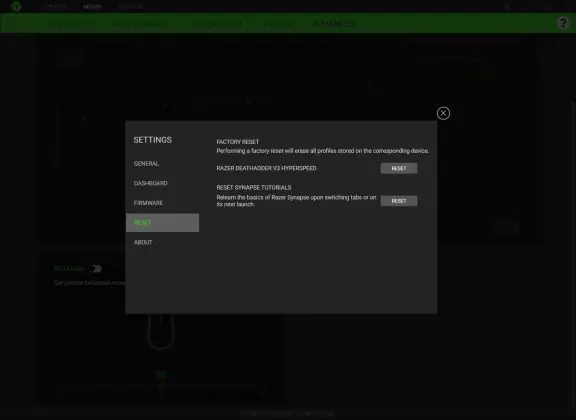Click the SETTINGS title text
The image size is (576, 420).
[152, 140]
